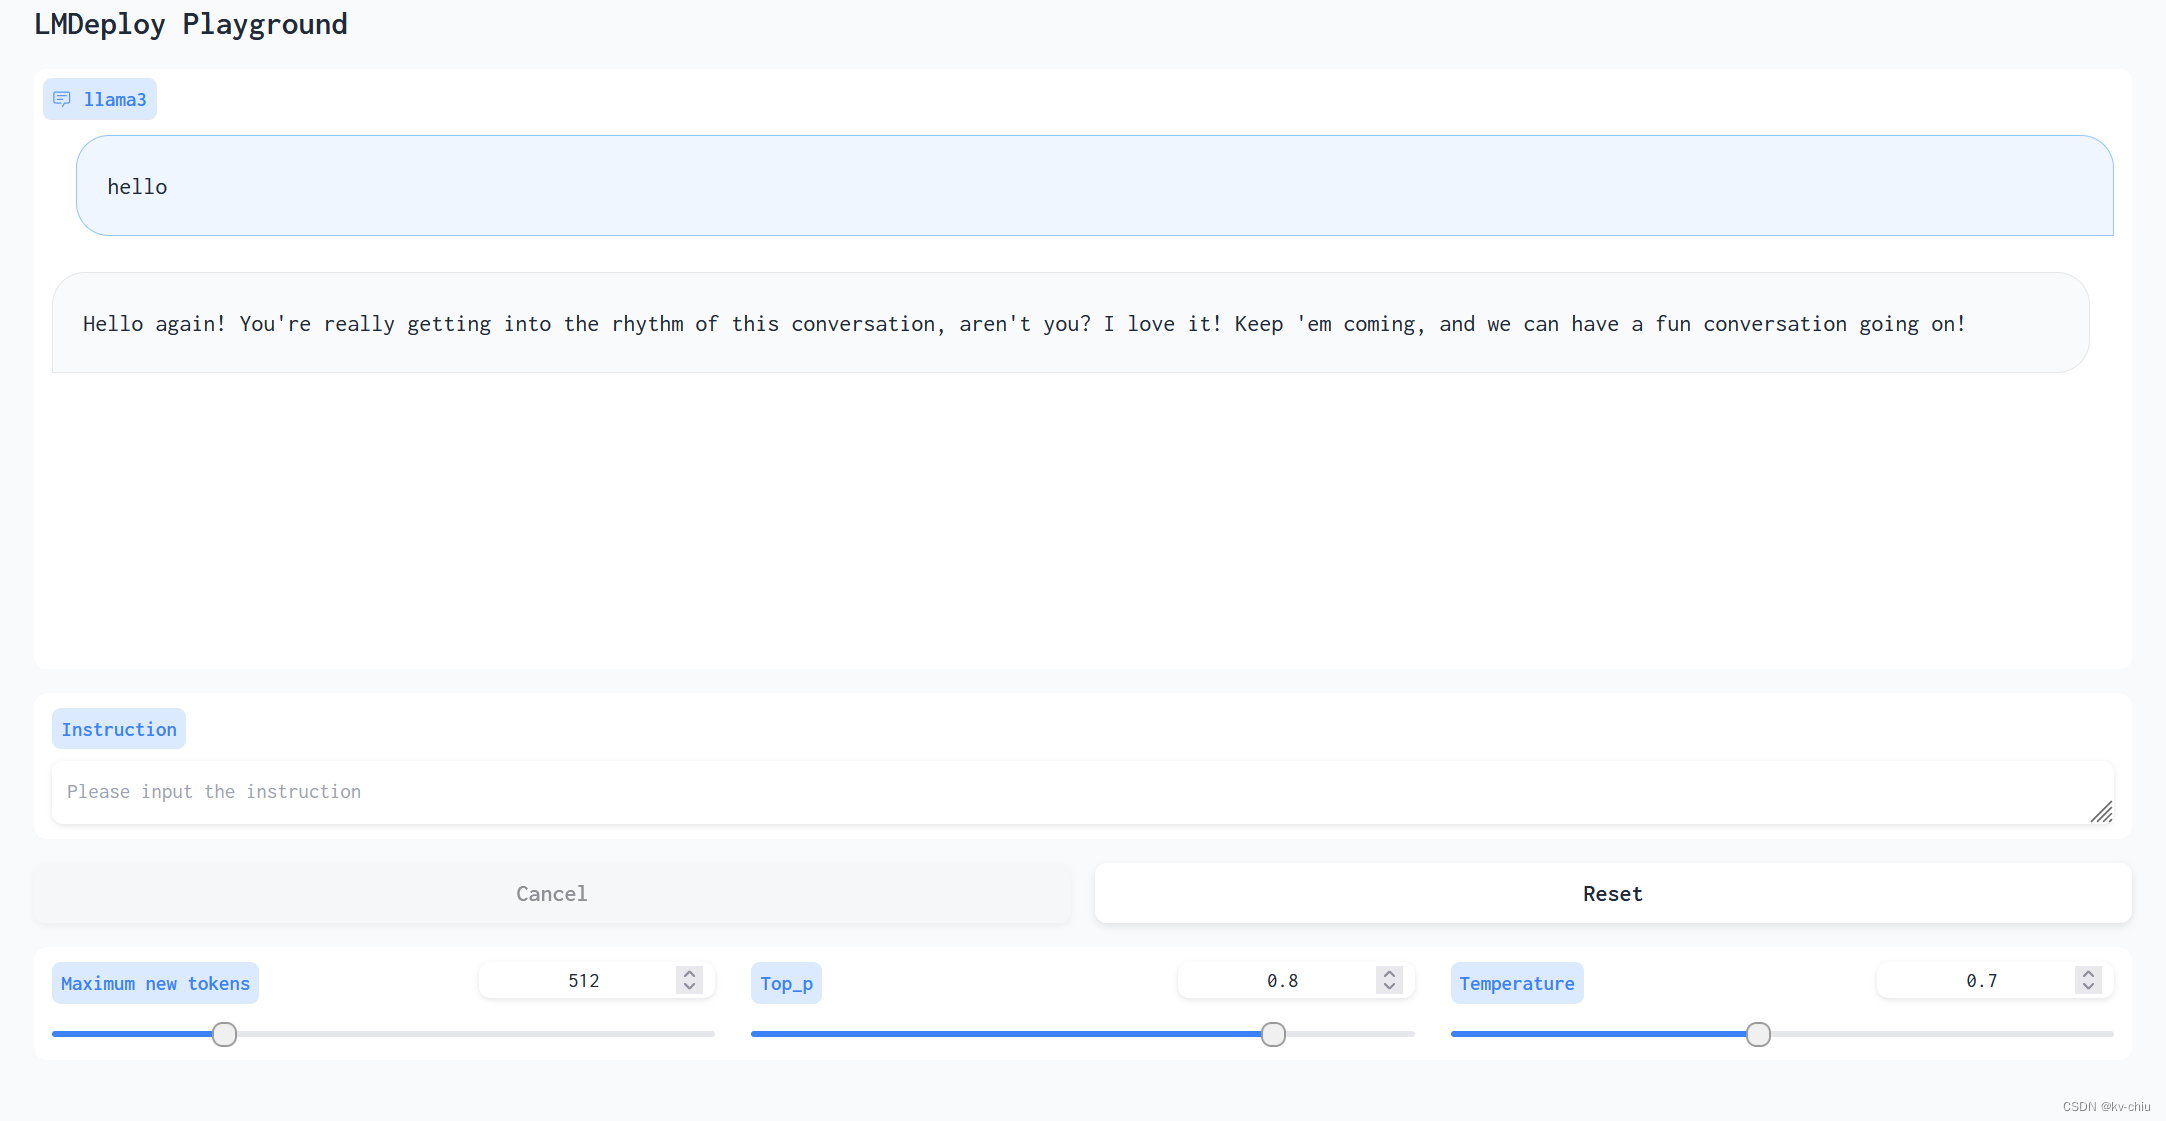Click the Top_p slider handle
2166x1121 pixels.
[1273, 1034]
